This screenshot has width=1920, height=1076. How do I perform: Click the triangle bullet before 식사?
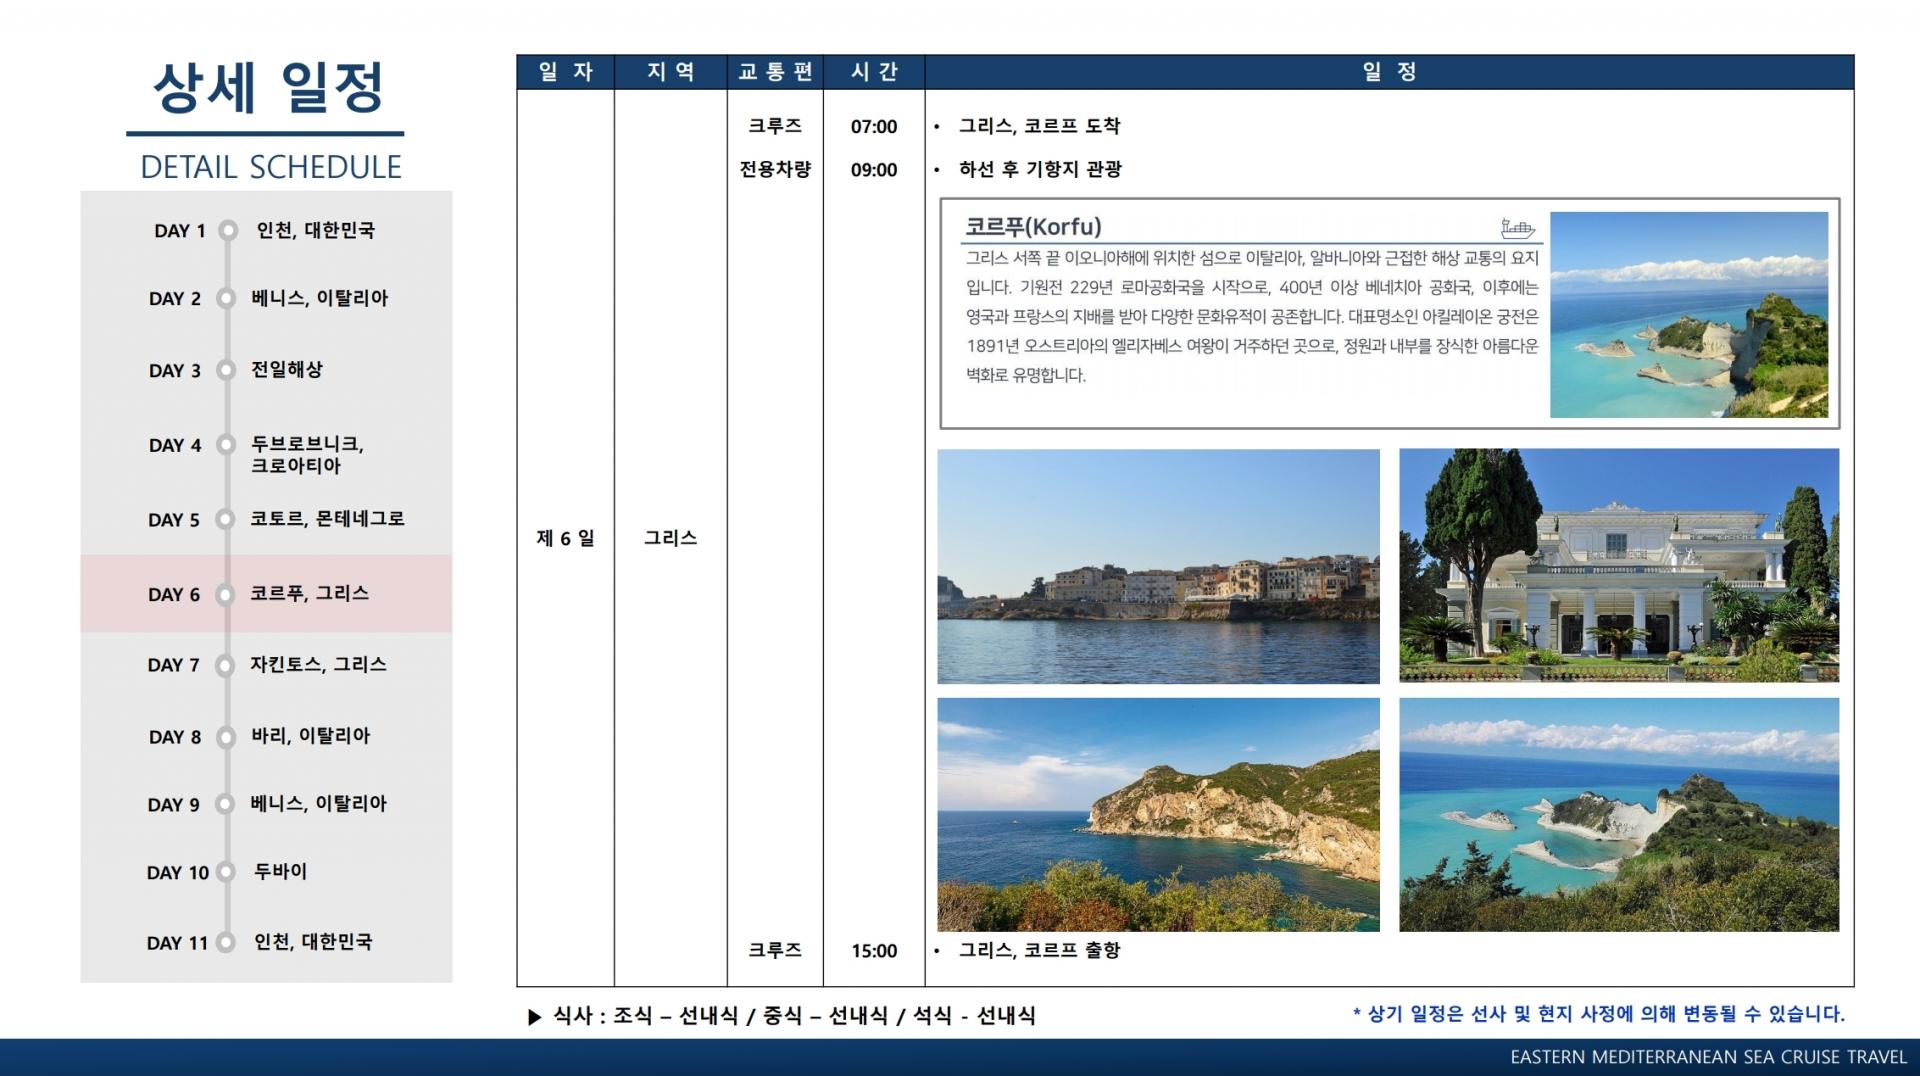click(535, 1017)
